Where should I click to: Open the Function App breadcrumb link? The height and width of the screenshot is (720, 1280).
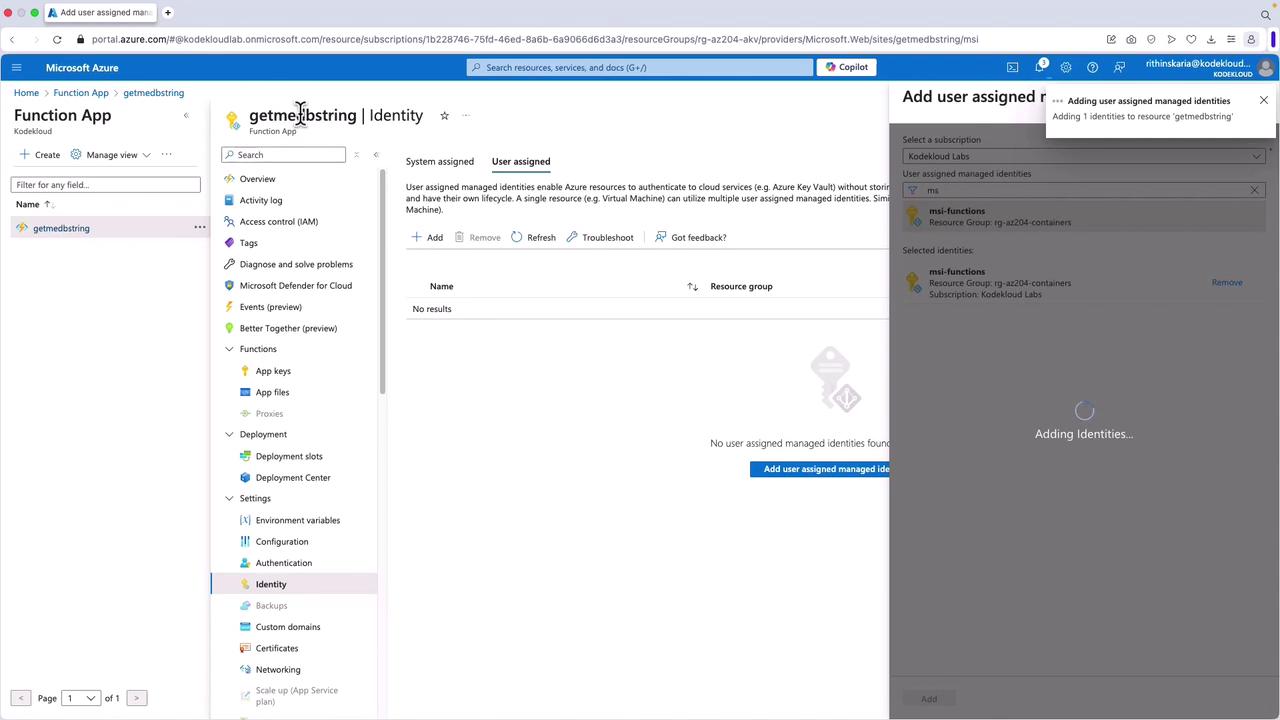point(81,93)
